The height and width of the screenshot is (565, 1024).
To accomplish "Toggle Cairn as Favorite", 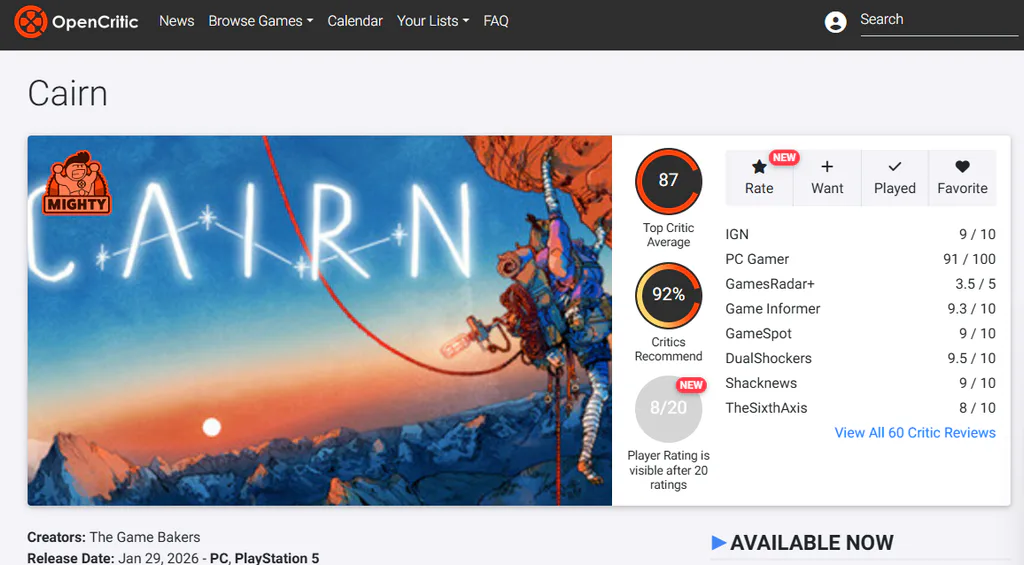I will click(x=963, y=178).
